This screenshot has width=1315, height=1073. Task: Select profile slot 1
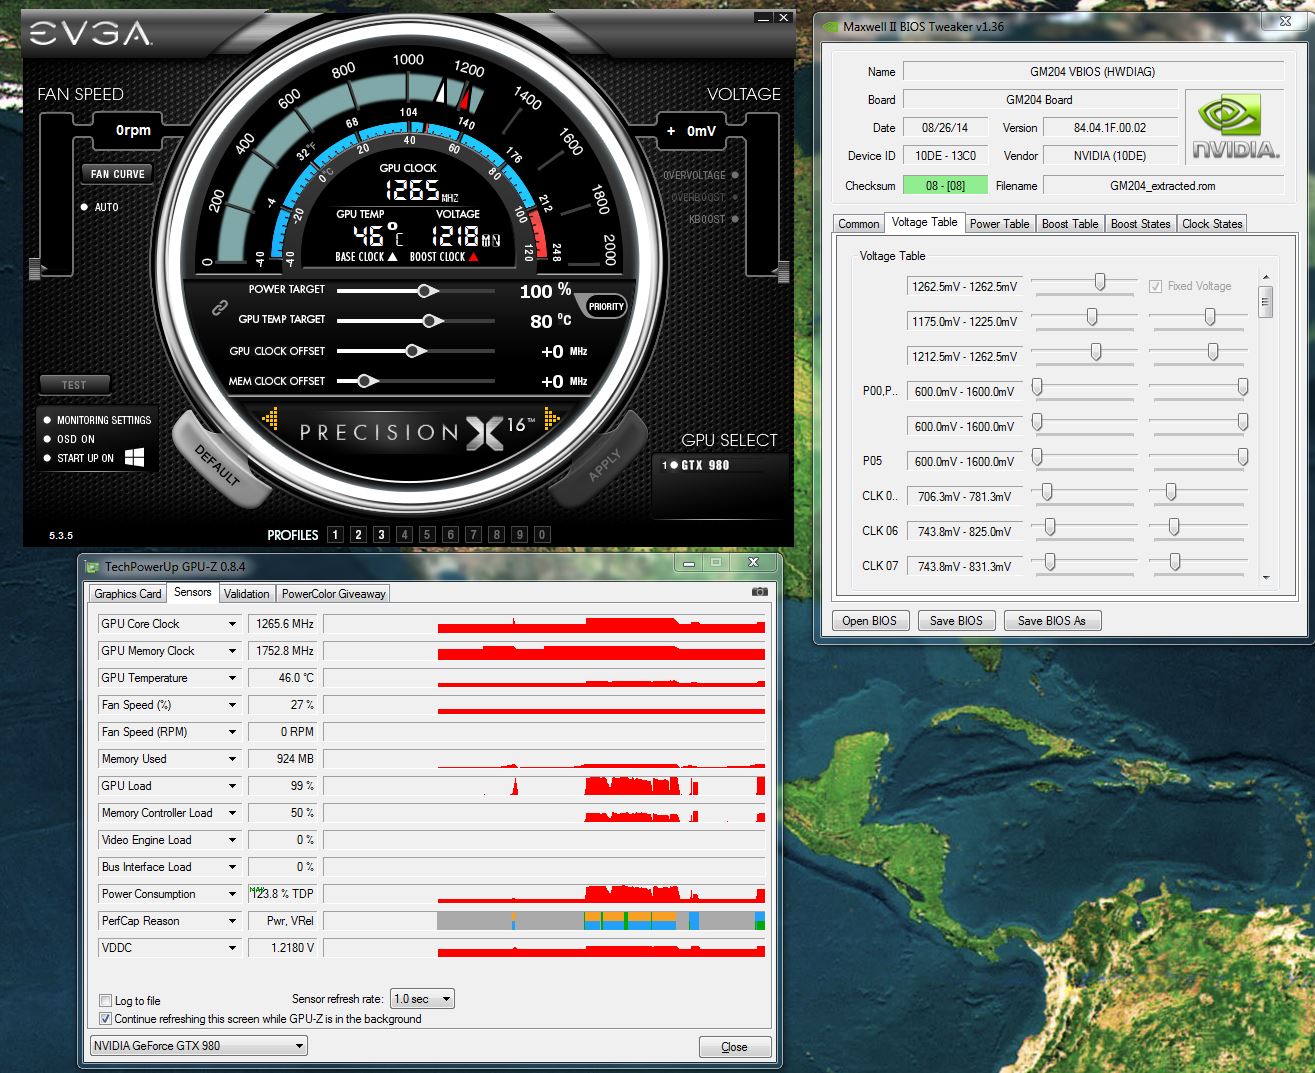pyautogui.click(x=335, y=535)
